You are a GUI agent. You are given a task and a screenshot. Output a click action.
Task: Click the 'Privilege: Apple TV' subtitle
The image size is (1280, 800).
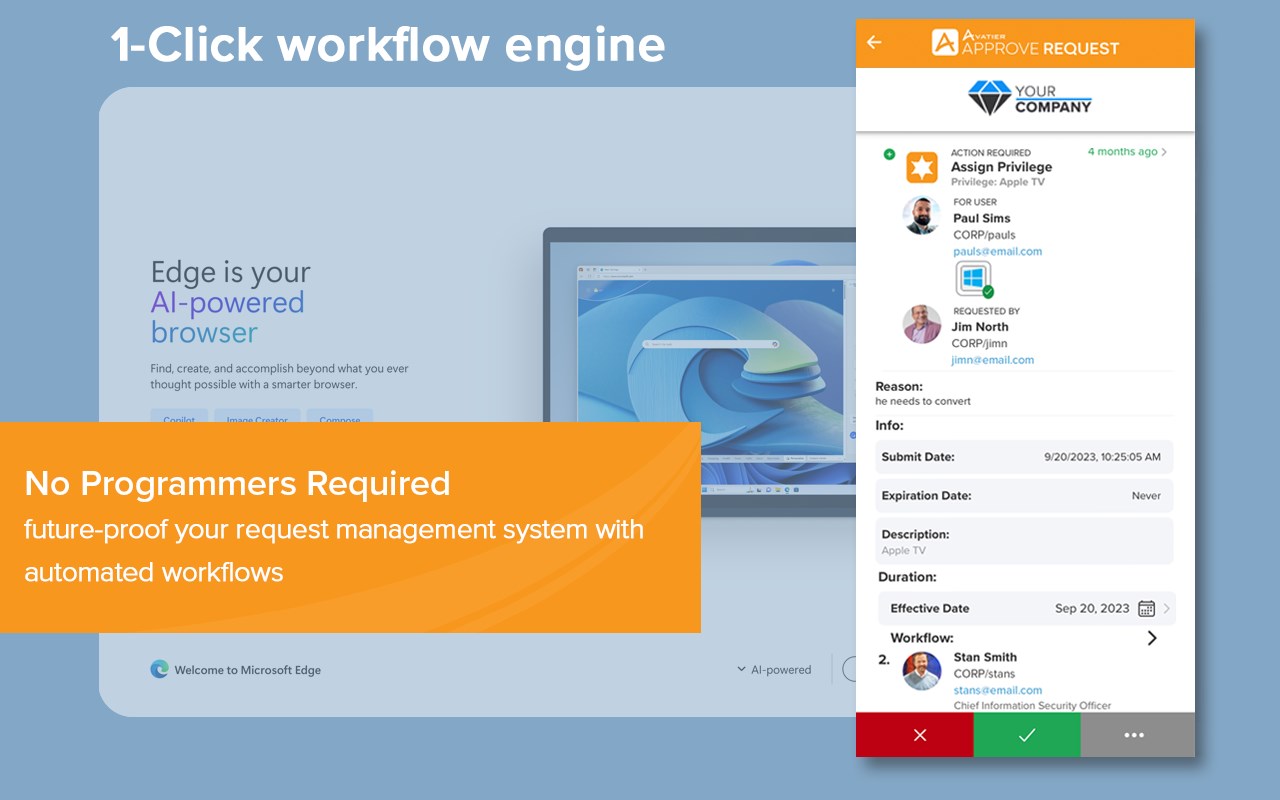(x=998, y=182)
